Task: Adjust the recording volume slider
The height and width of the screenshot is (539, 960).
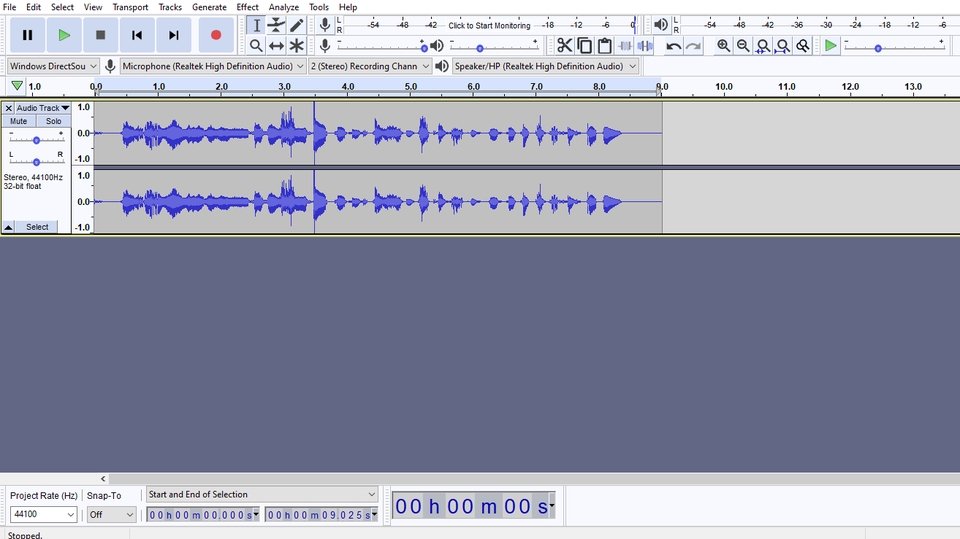Action: (x=382, y=46)
